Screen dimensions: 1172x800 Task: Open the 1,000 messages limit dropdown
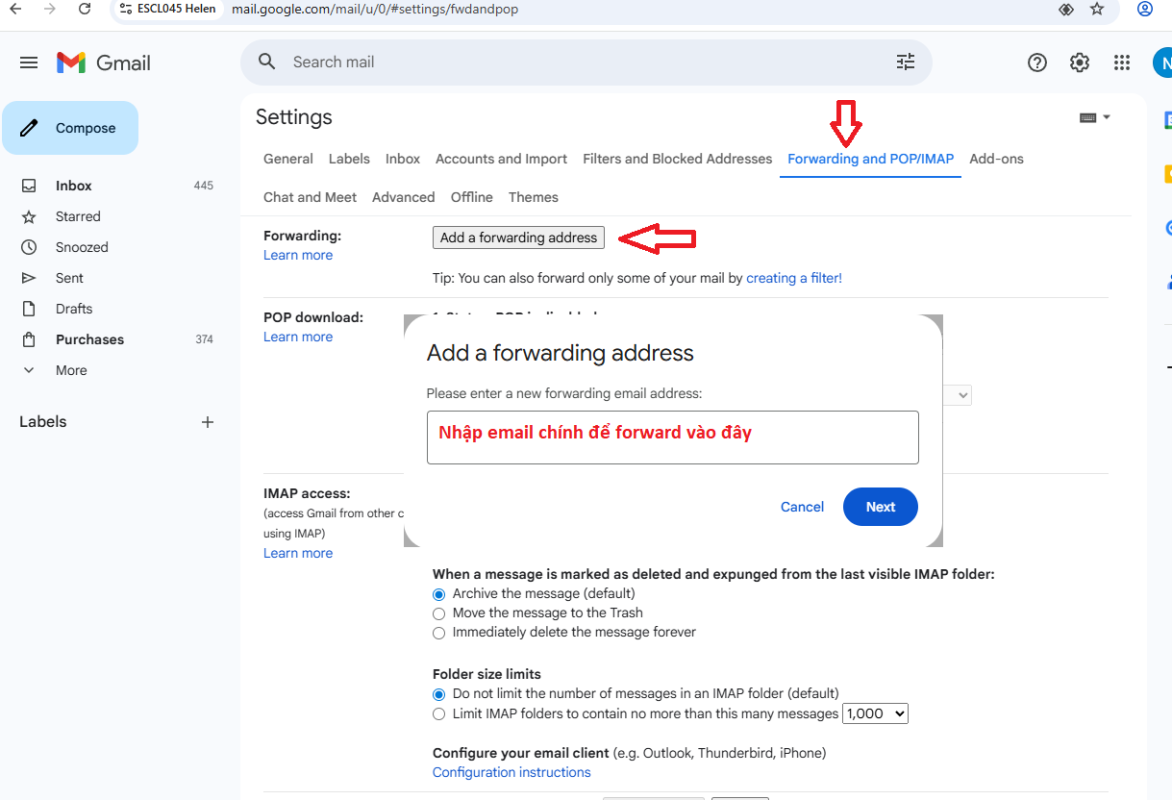tap(875, 713)
